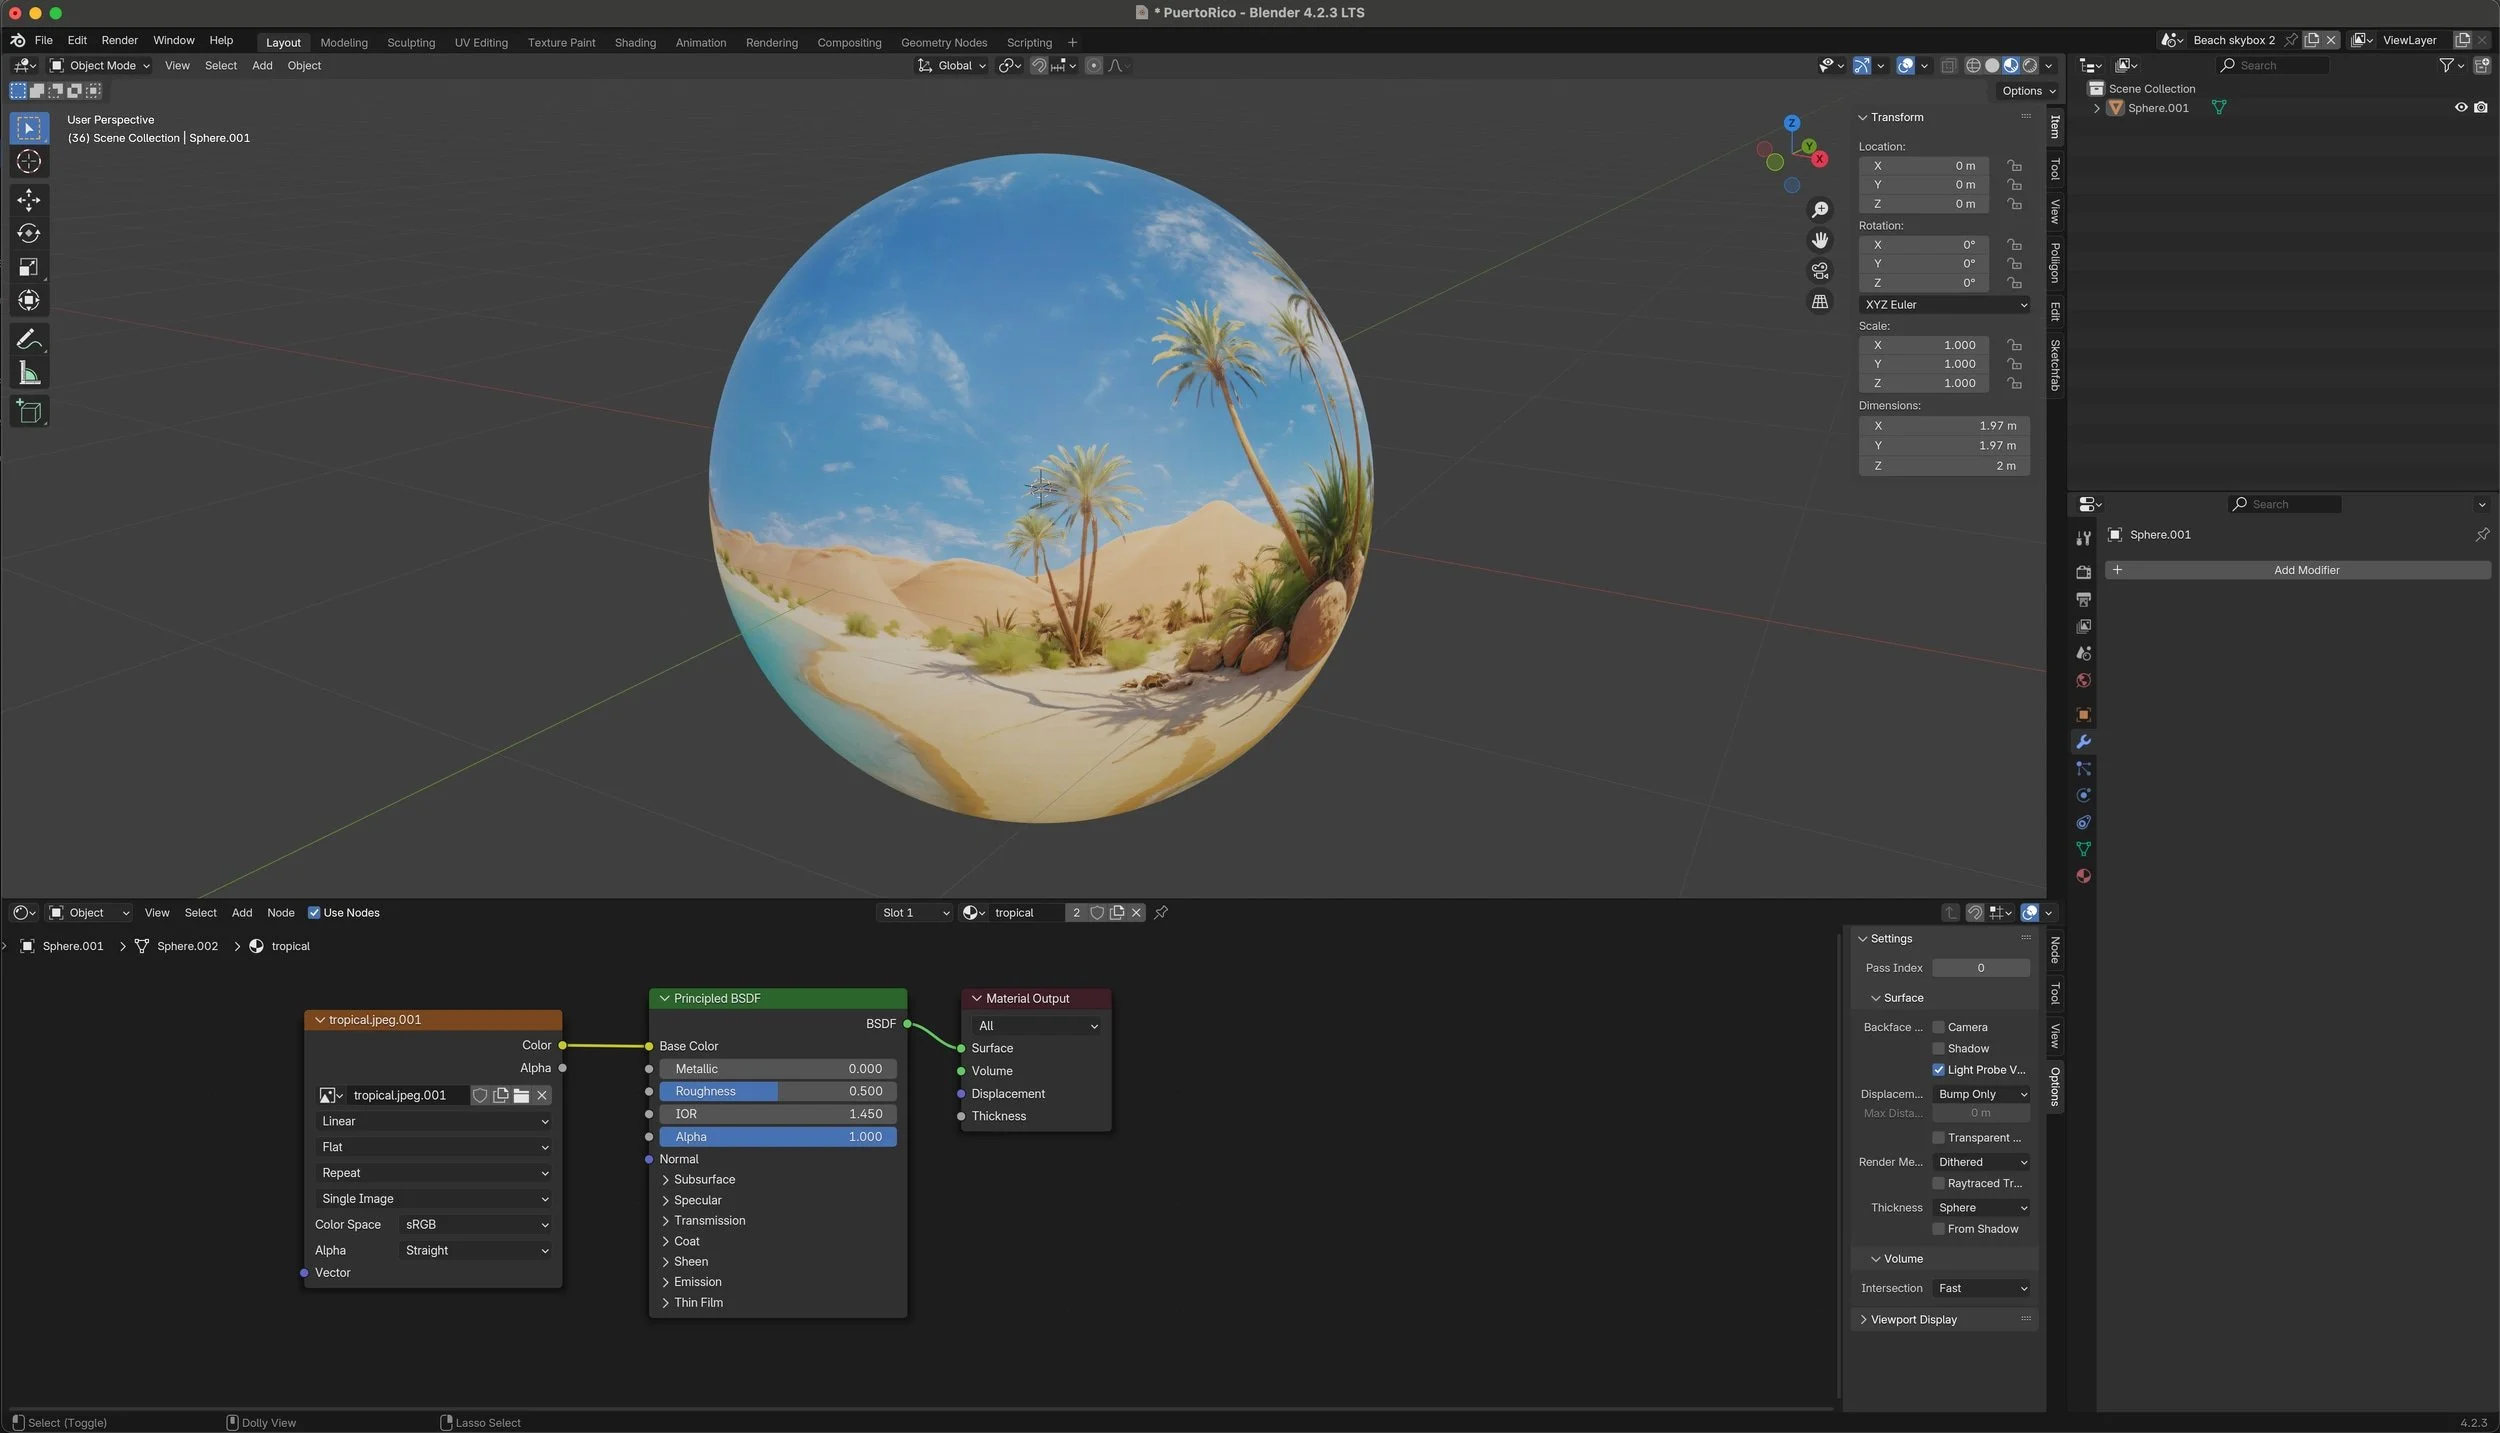Click the viewport zoom magnifier icon
This screenshot has height=1433, width=2500.
pos(1820,209)
